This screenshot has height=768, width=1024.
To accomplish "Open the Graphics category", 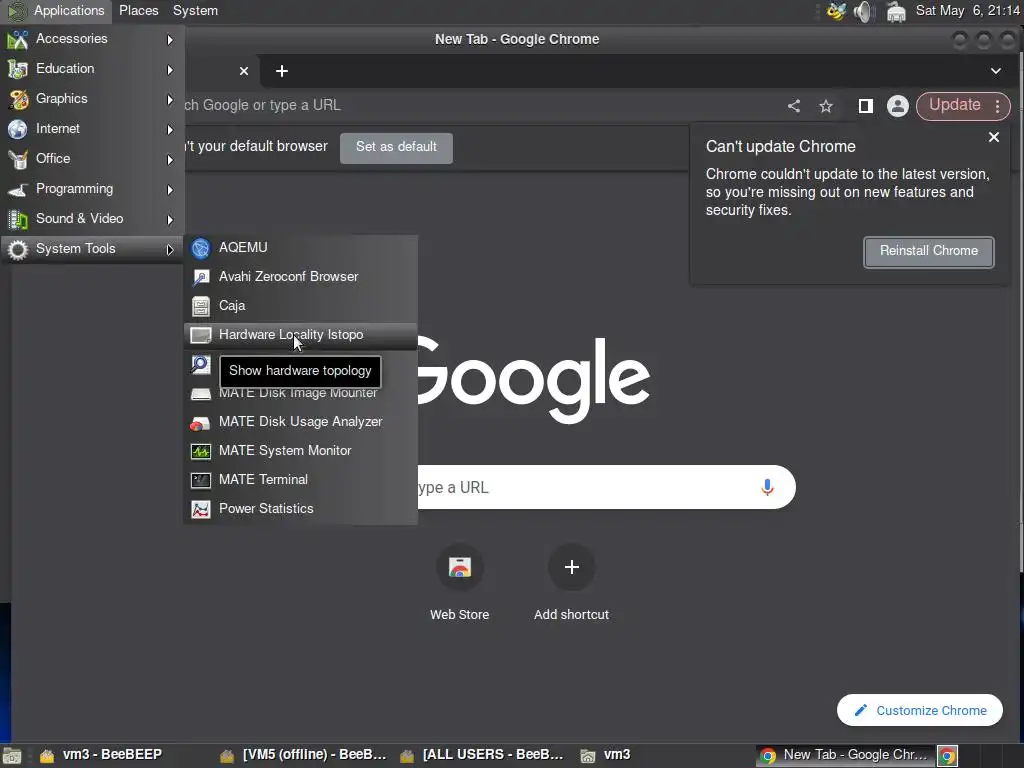I will 91,99.
